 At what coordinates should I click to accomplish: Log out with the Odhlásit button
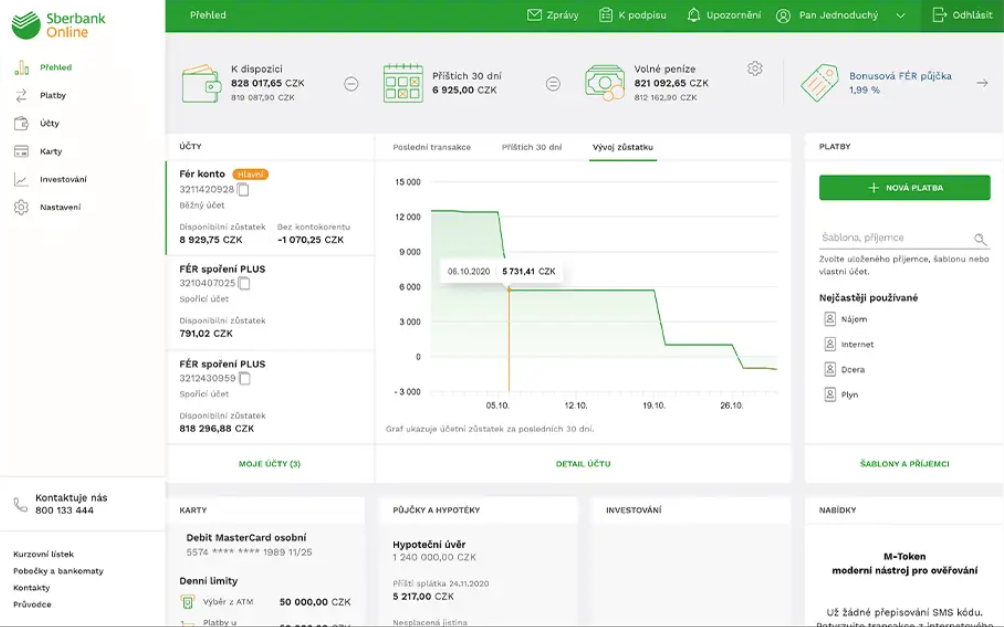963,16
